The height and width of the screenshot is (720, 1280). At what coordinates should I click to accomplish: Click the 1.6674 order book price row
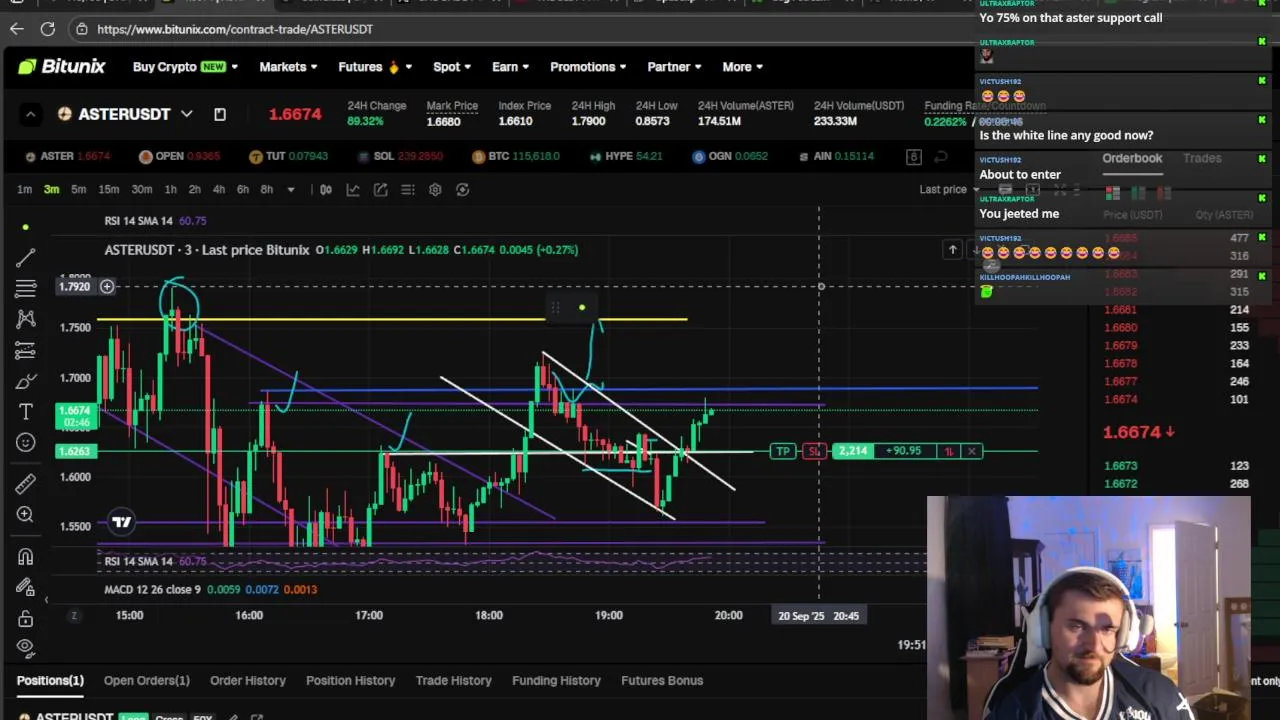click(x=1177, y=399)
